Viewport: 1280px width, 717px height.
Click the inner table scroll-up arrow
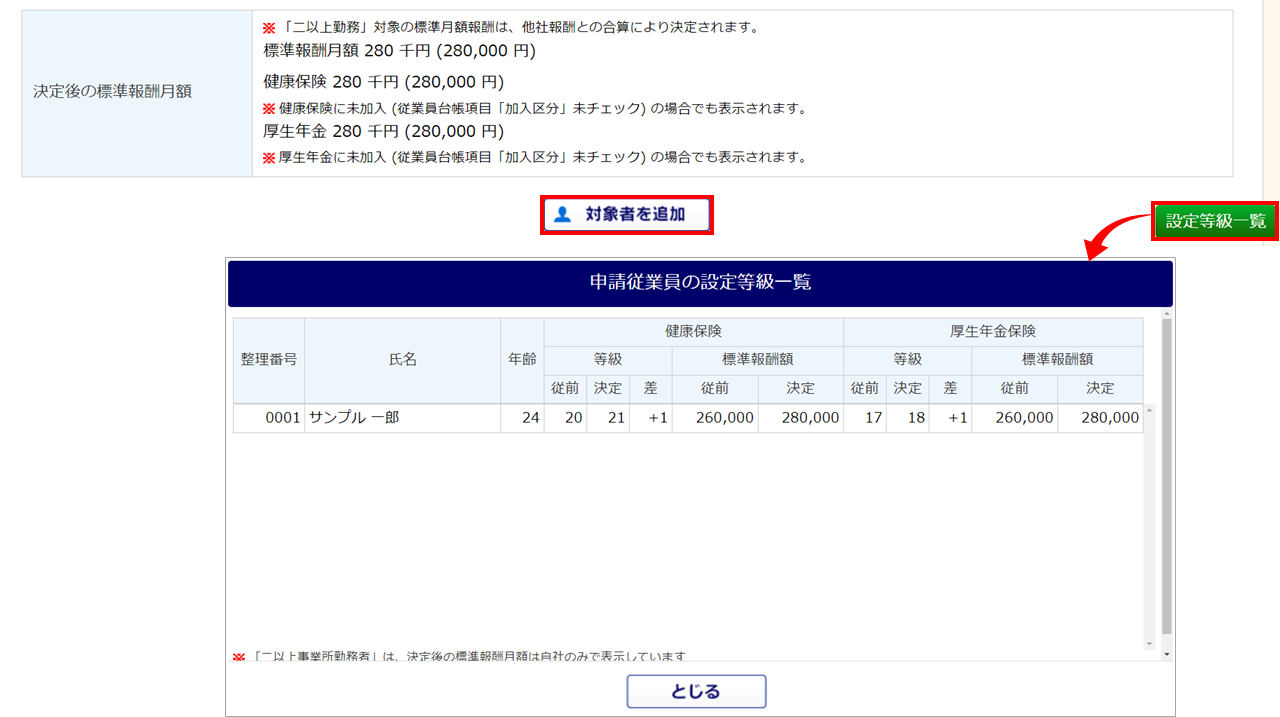pos(1149,410)
